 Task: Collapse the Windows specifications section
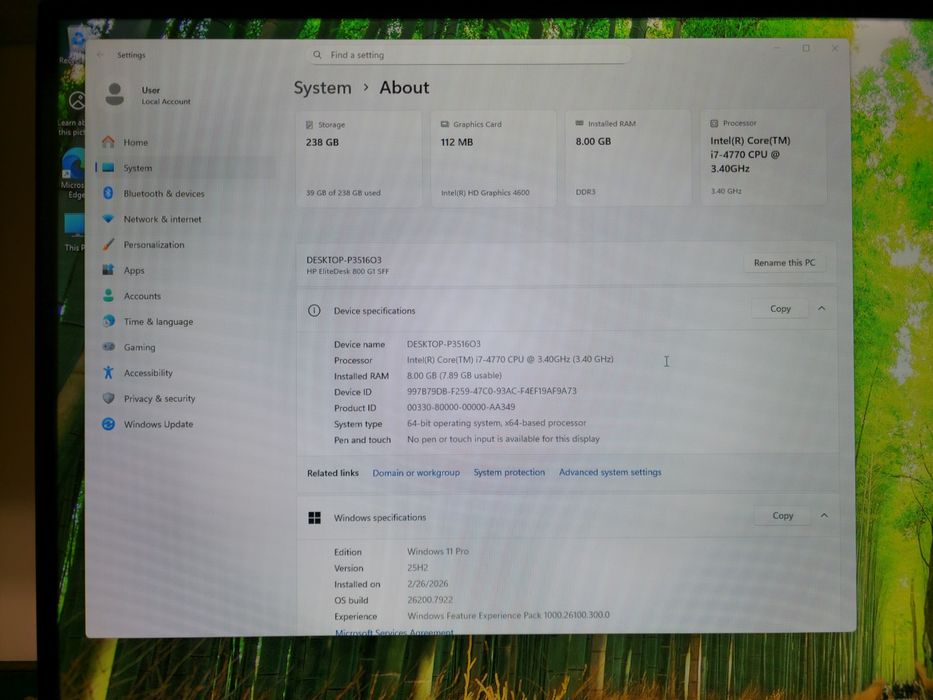824,515
